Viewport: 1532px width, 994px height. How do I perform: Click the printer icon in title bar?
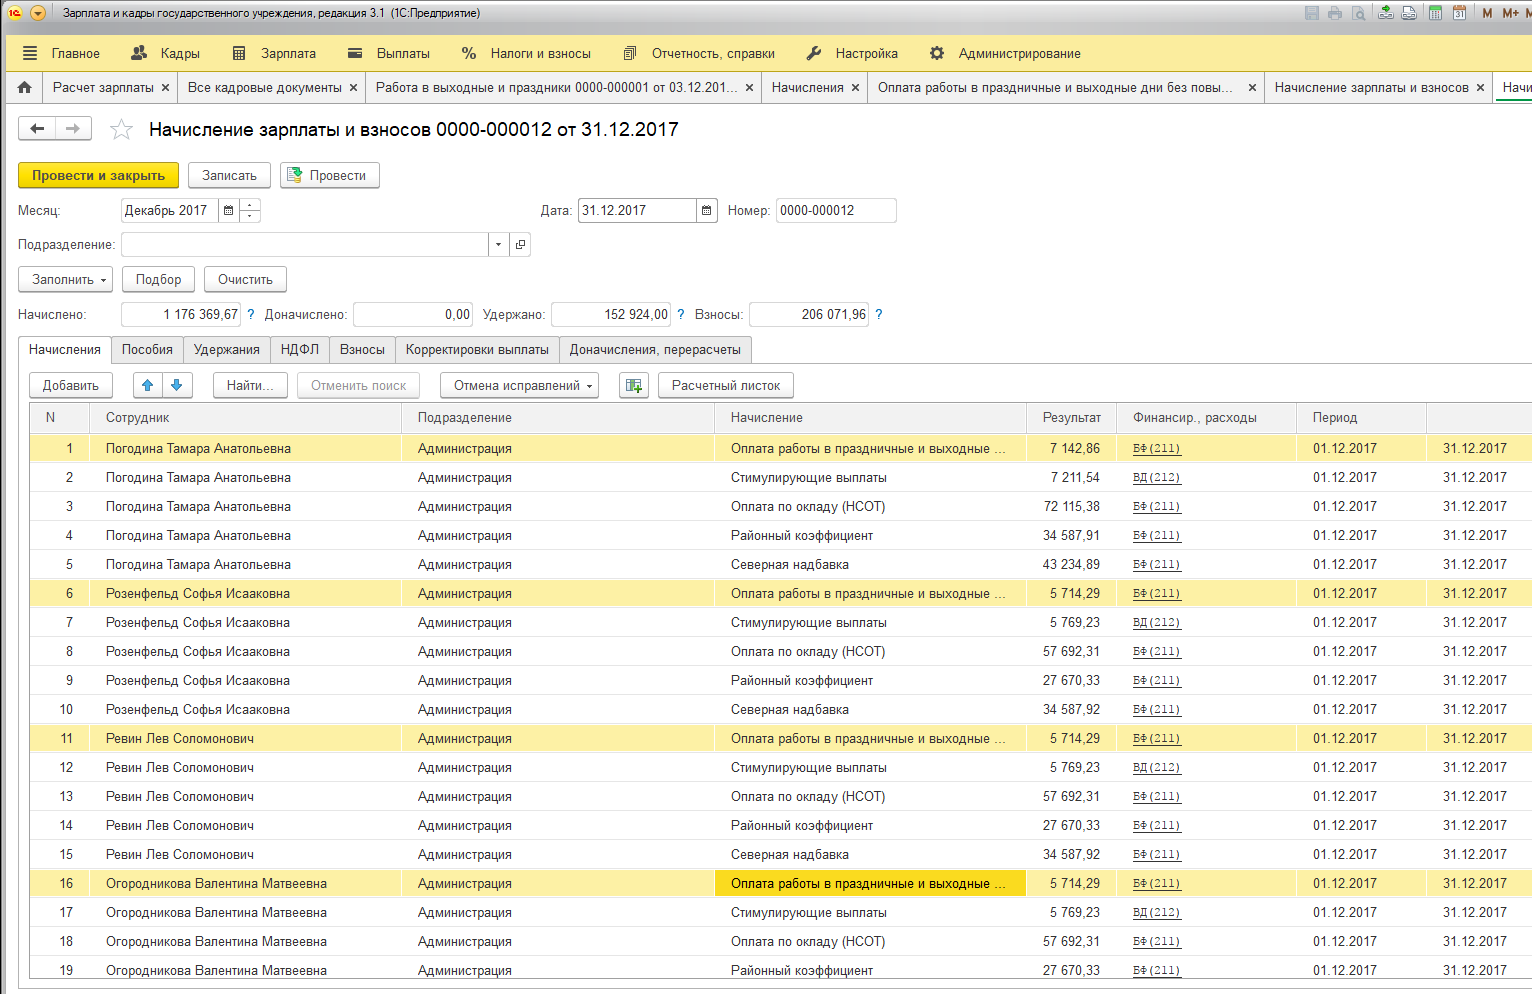click(1335, 13)
